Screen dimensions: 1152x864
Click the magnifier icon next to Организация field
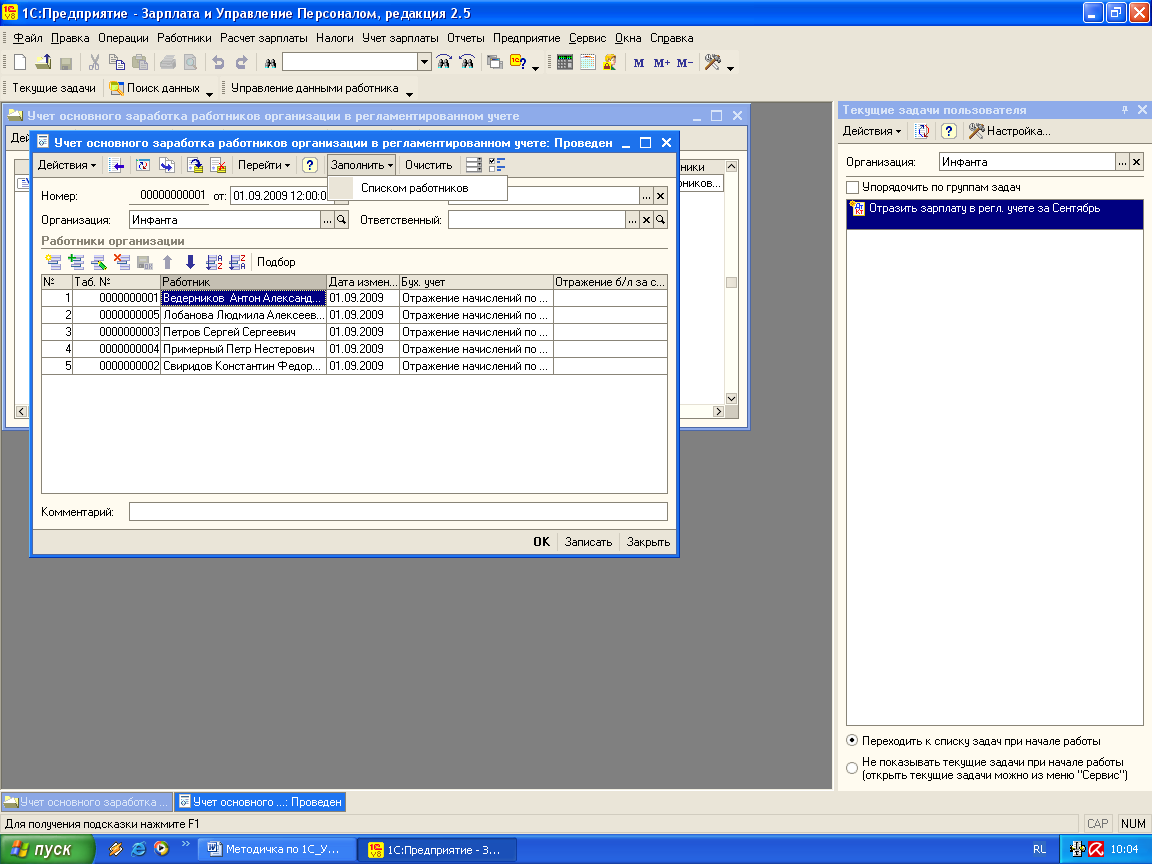(342, 220)
